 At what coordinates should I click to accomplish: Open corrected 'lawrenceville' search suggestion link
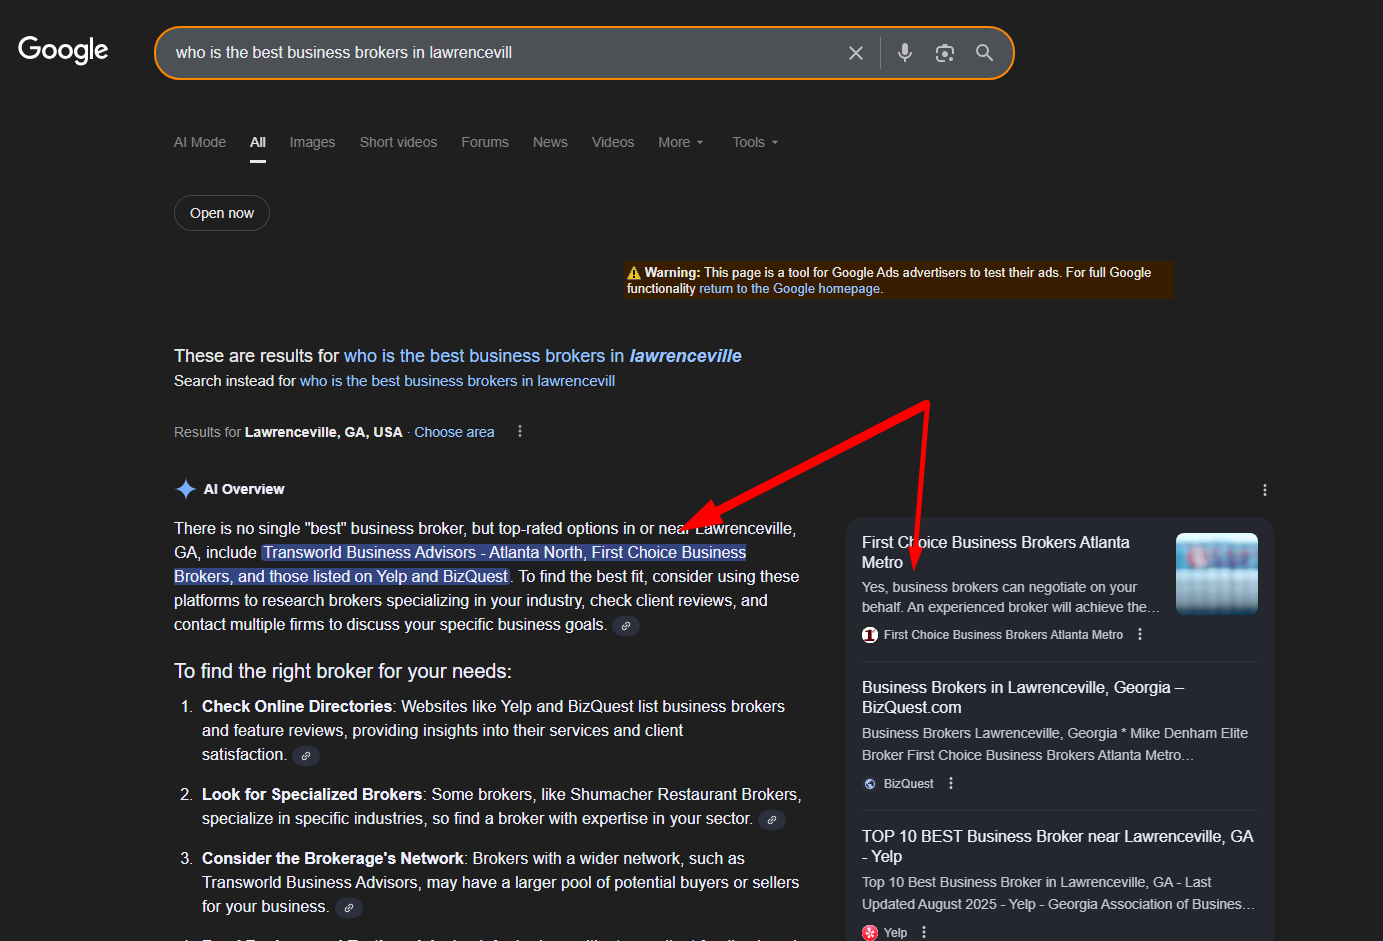tap(543, 356)
